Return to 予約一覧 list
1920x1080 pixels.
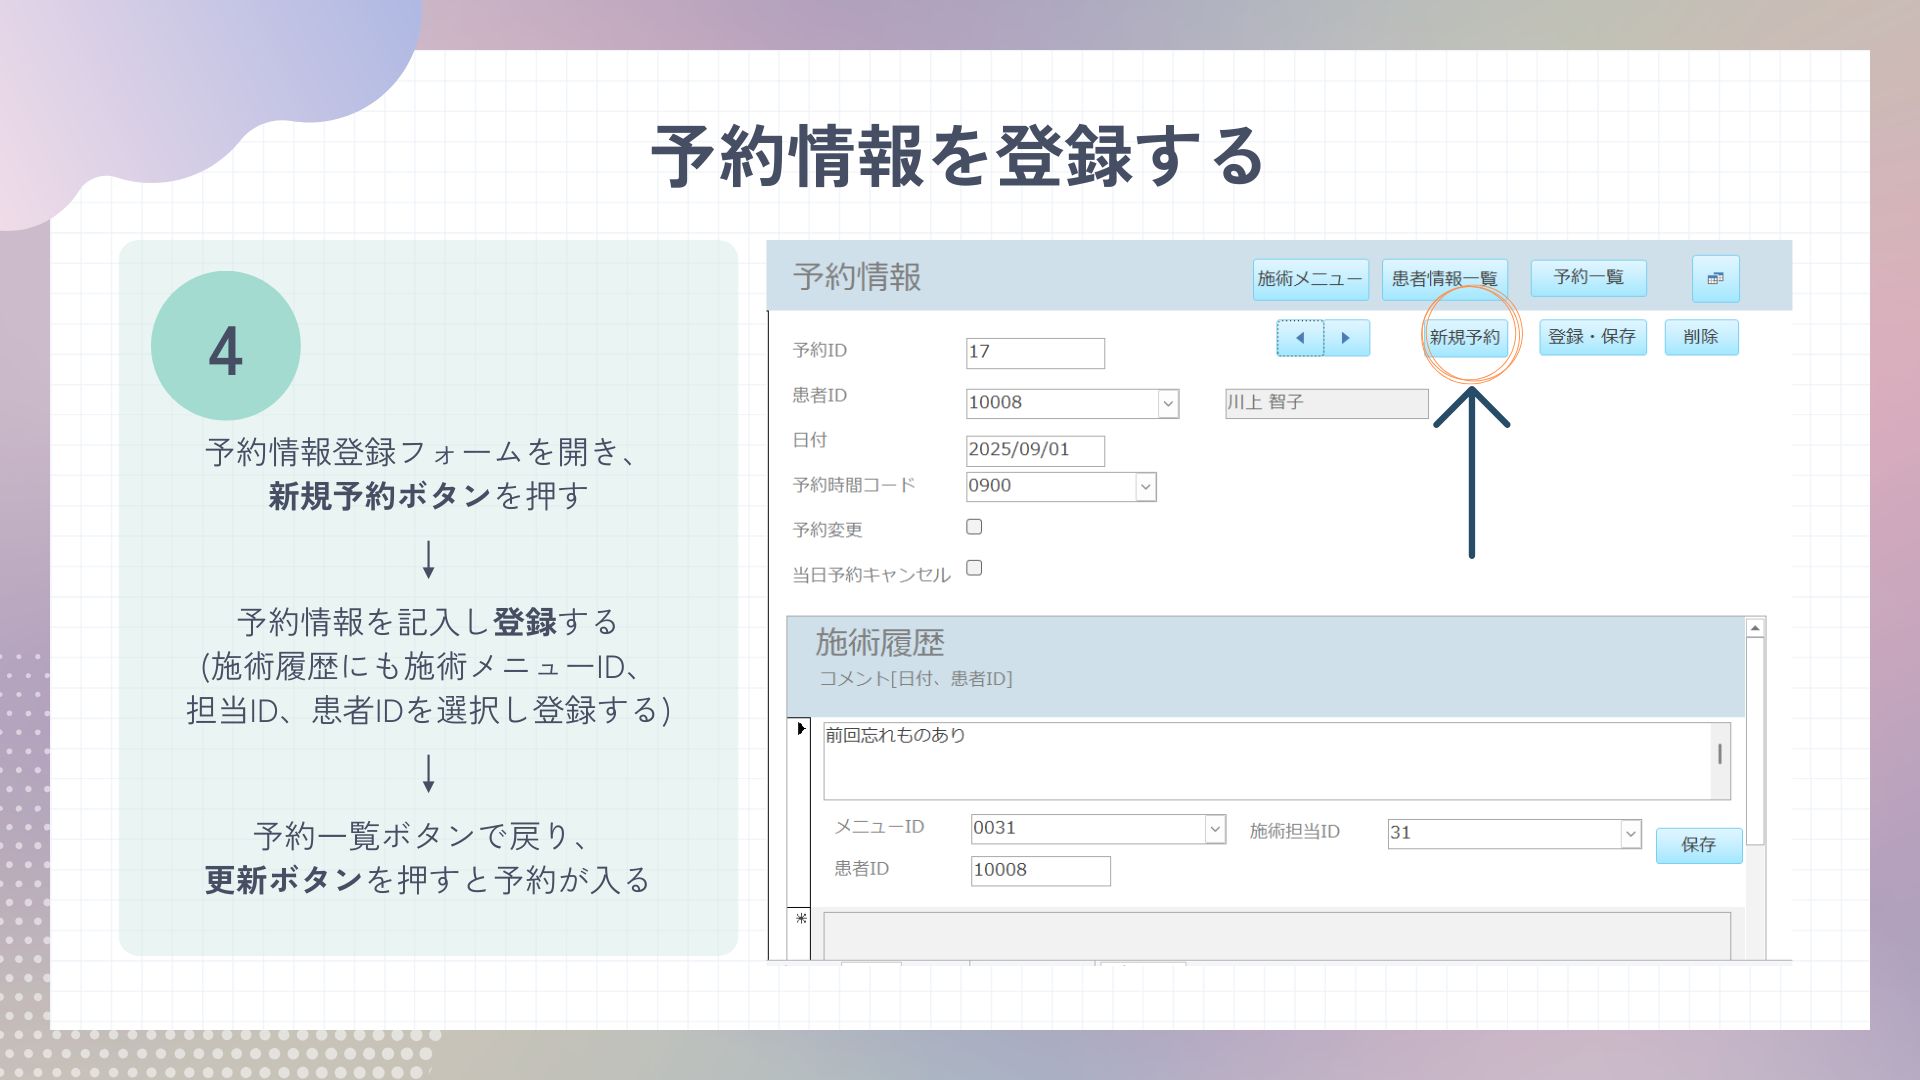click(1588, 277)
